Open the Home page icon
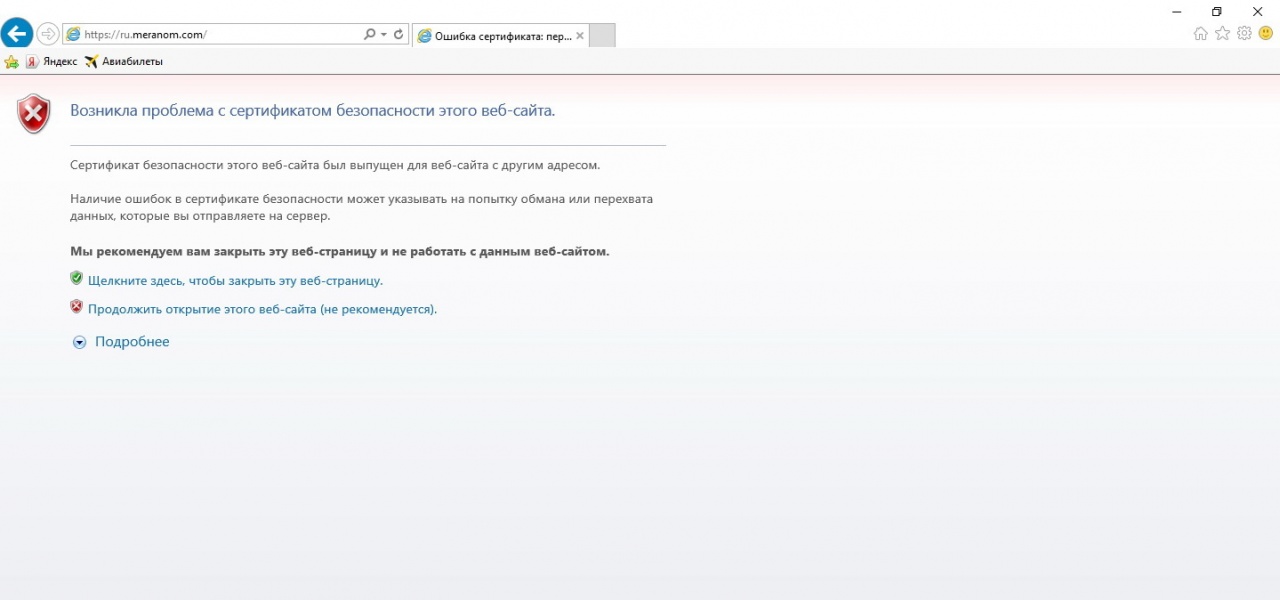The image size is (1280, 600). (1201, 34)
